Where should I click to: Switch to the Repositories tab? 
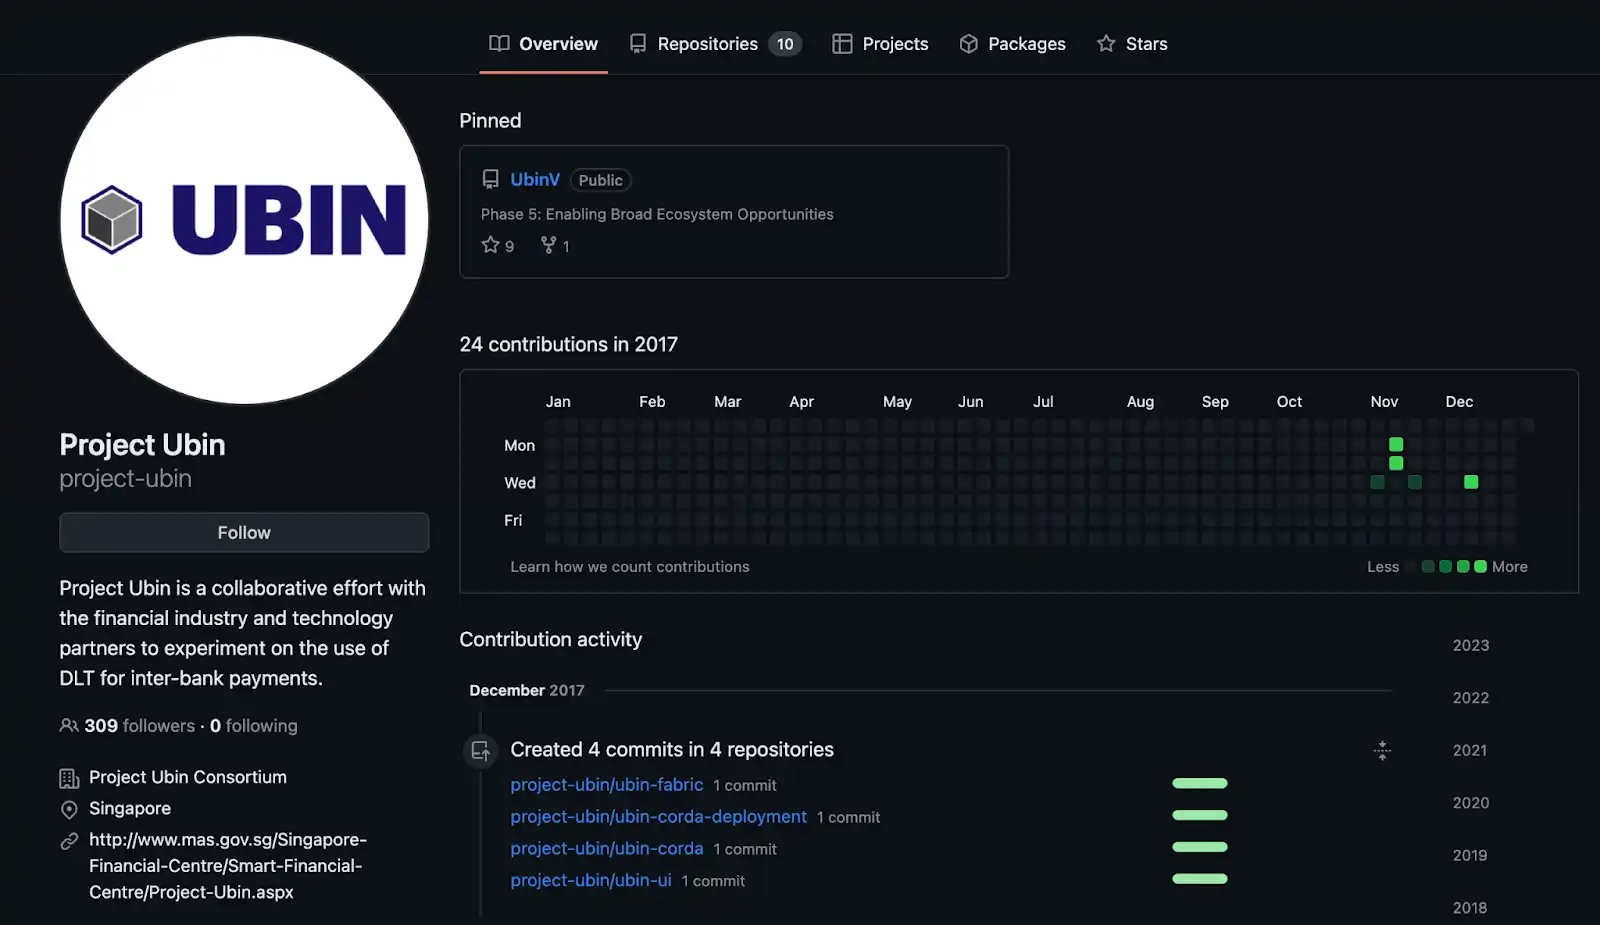pyautogui.click(x=715, y=44)
